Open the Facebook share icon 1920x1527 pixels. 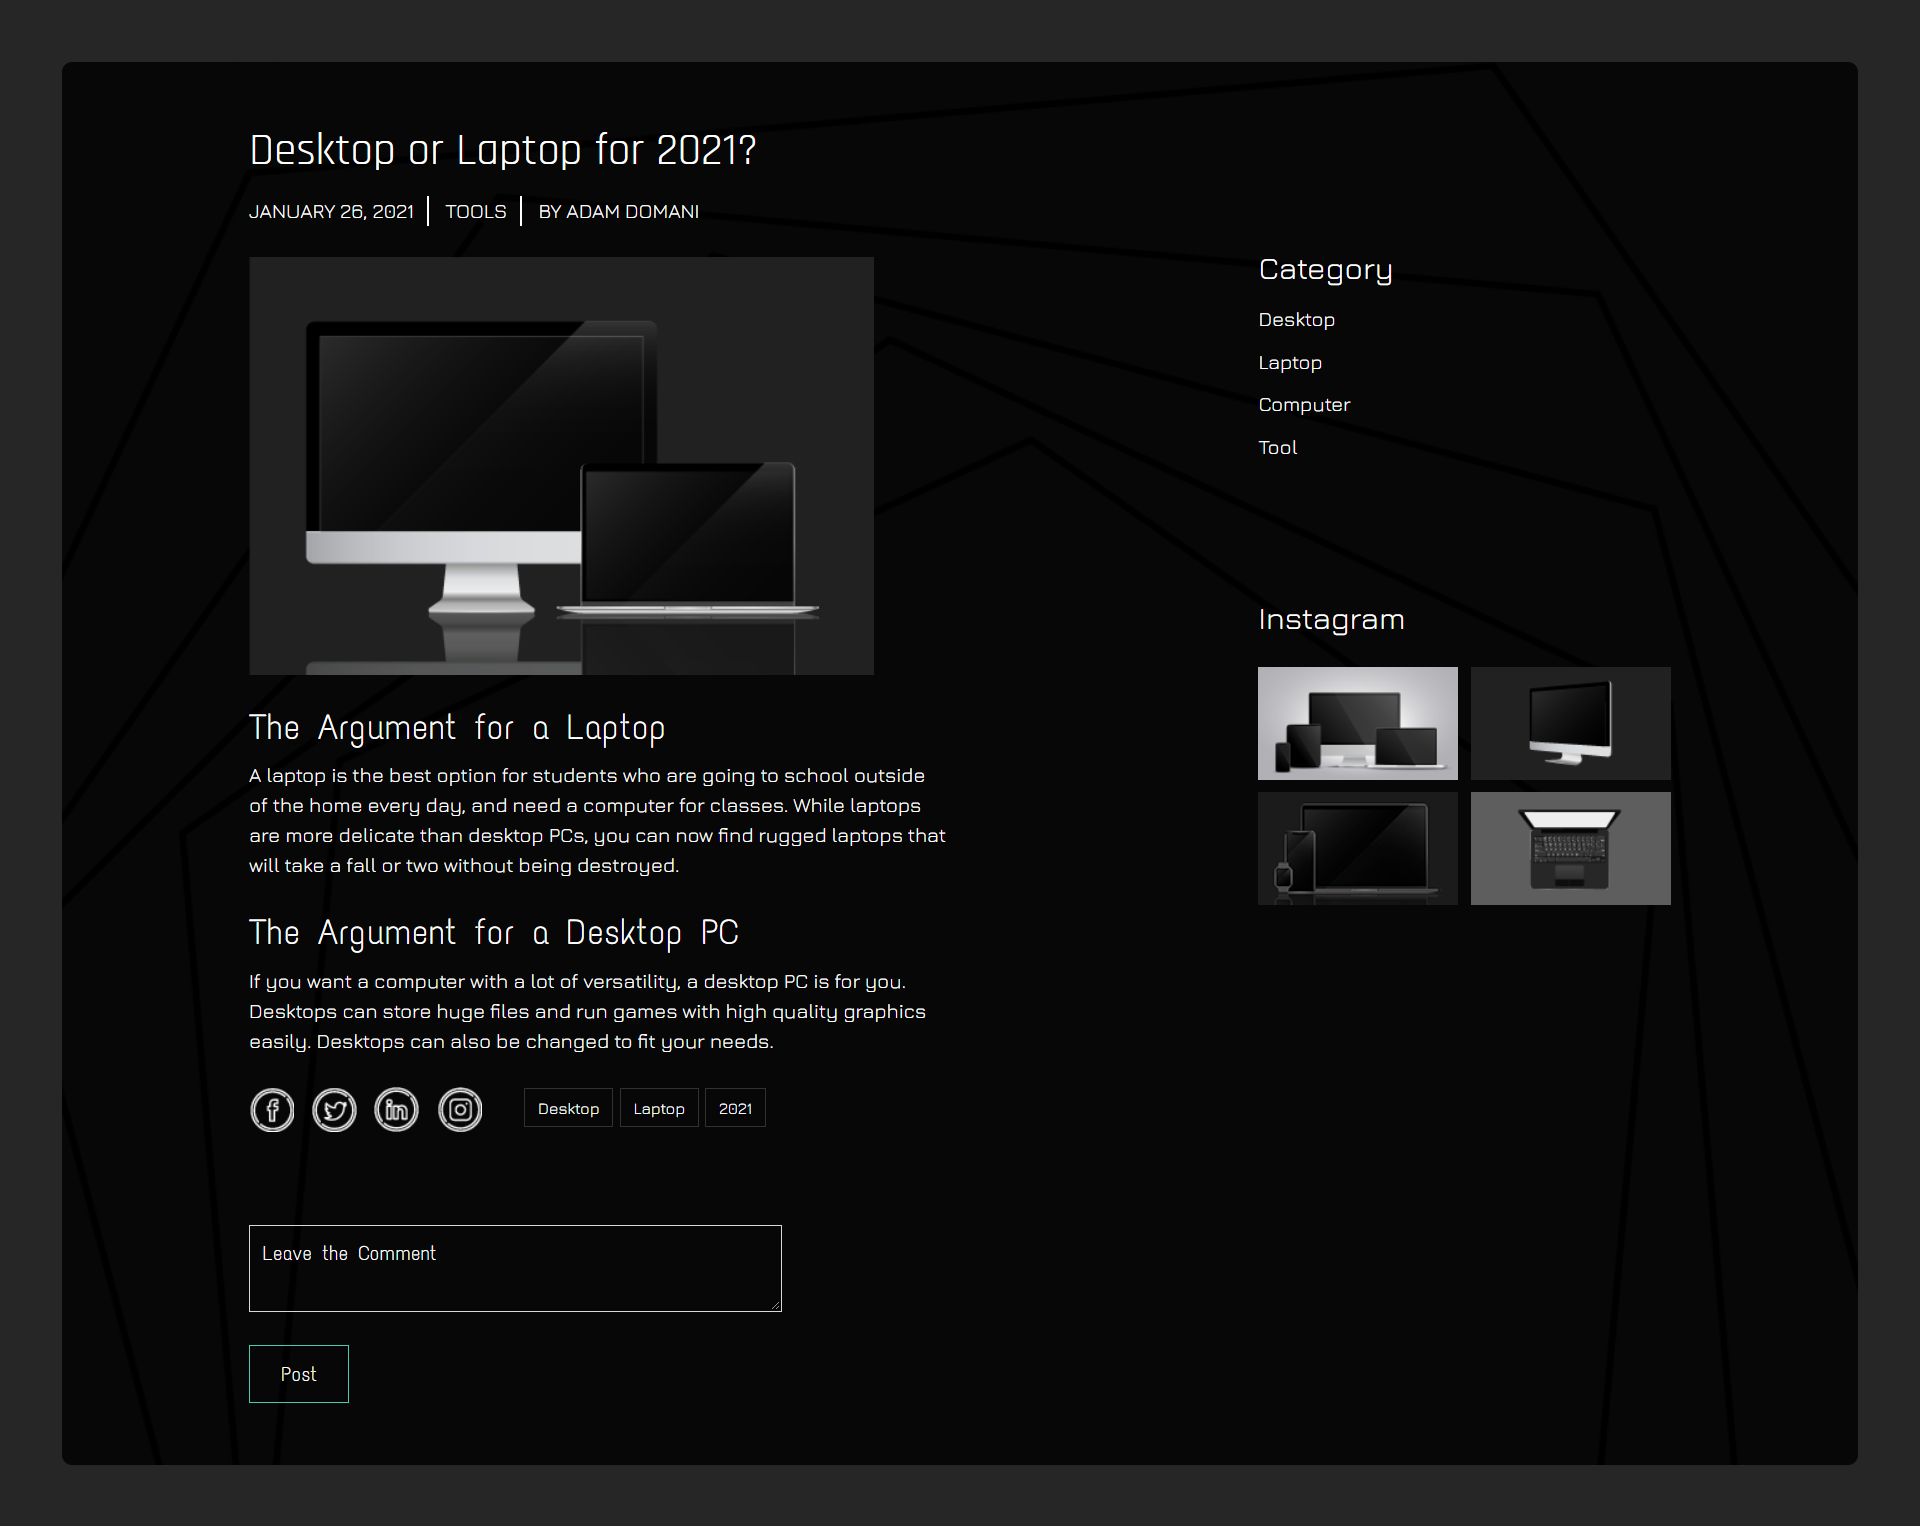[x=272, y=1110]
